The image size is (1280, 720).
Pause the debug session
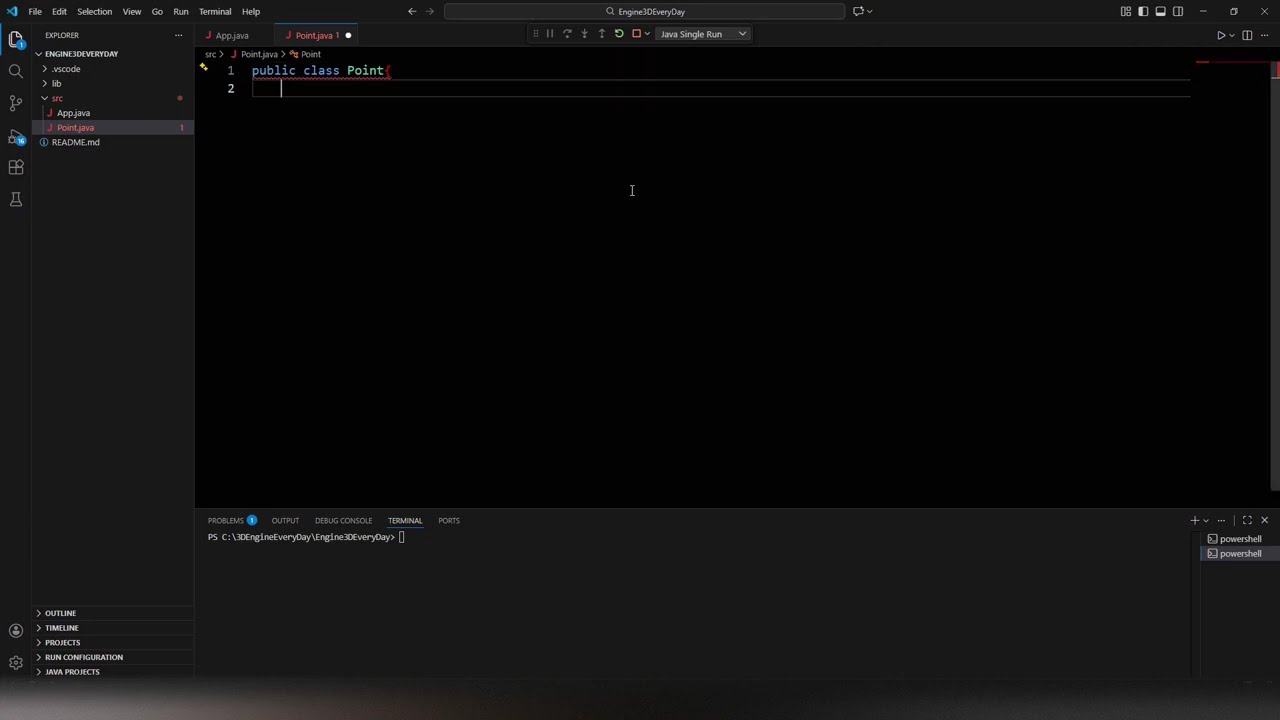550,34
